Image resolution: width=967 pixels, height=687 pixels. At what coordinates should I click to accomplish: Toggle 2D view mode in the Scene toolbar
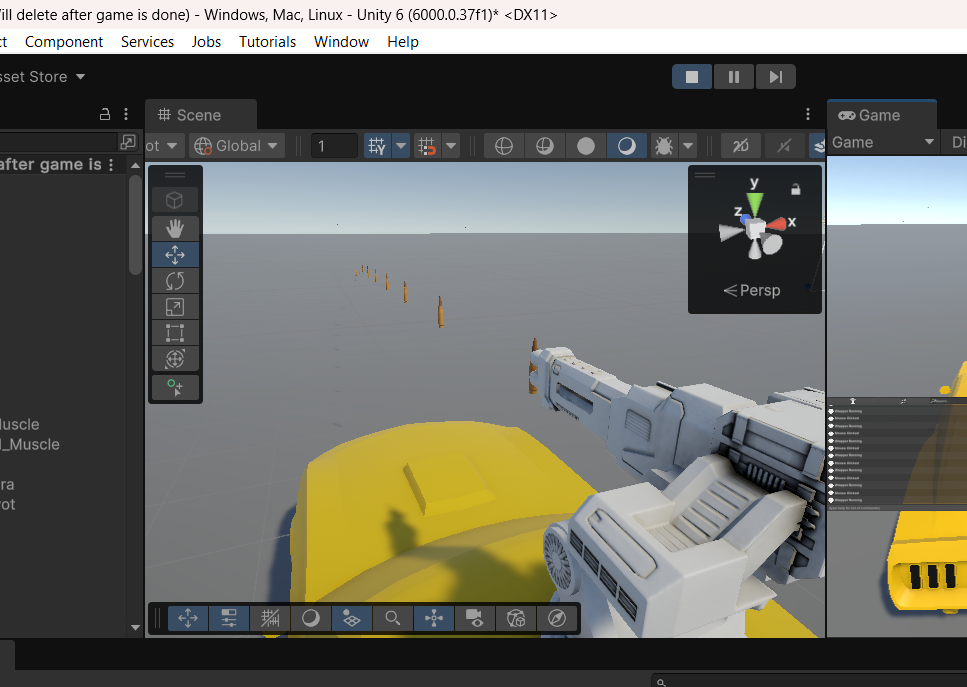click(x=741, y=146)
